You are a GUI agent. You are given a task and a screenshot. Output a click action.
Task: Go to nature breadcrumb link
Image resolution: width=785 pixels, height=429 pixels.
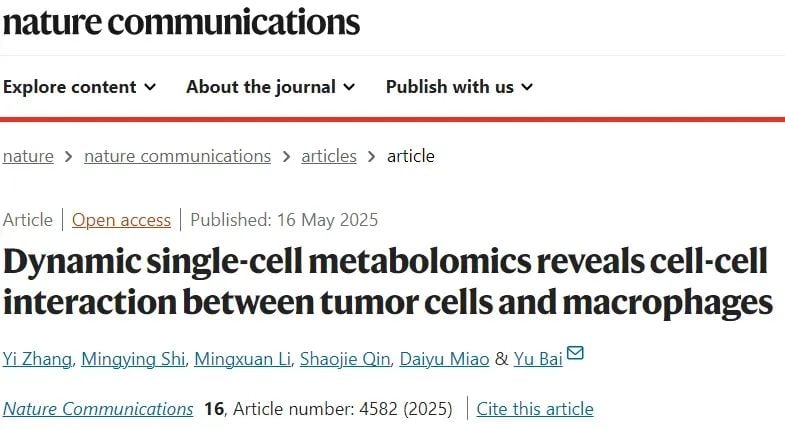(x=28, y=156)
